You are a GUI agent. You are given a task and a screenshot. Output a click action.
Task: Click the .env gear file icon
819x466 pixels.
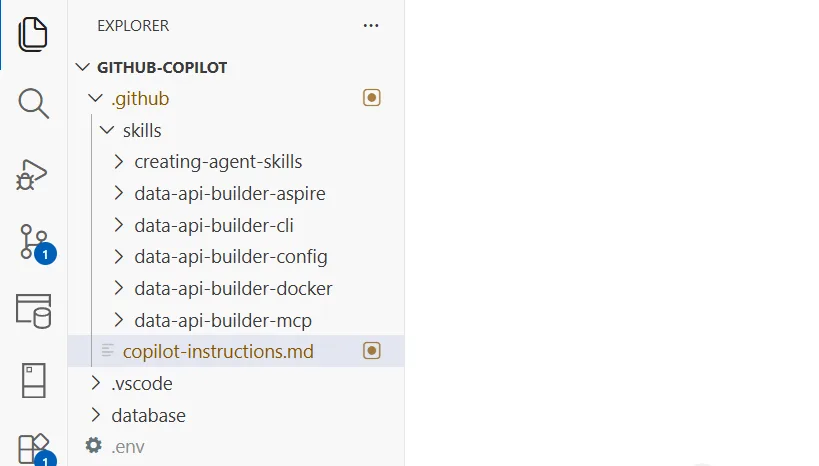pos(94,446)
